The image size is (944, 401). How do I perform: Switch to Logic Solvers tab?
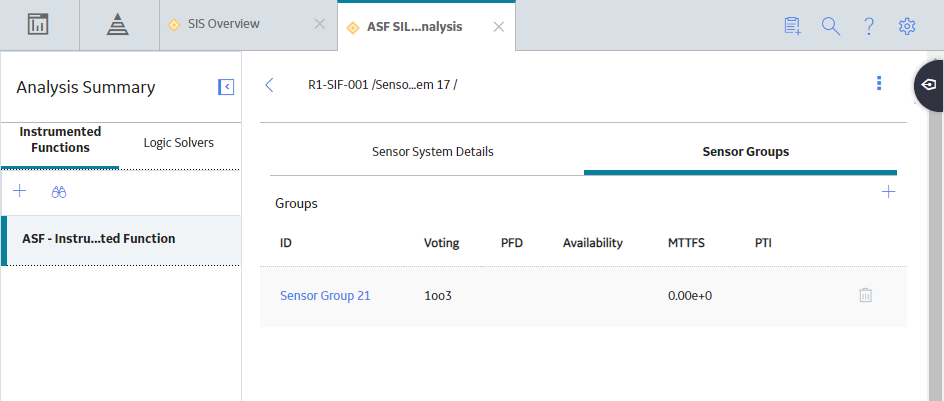click(178, 143)
